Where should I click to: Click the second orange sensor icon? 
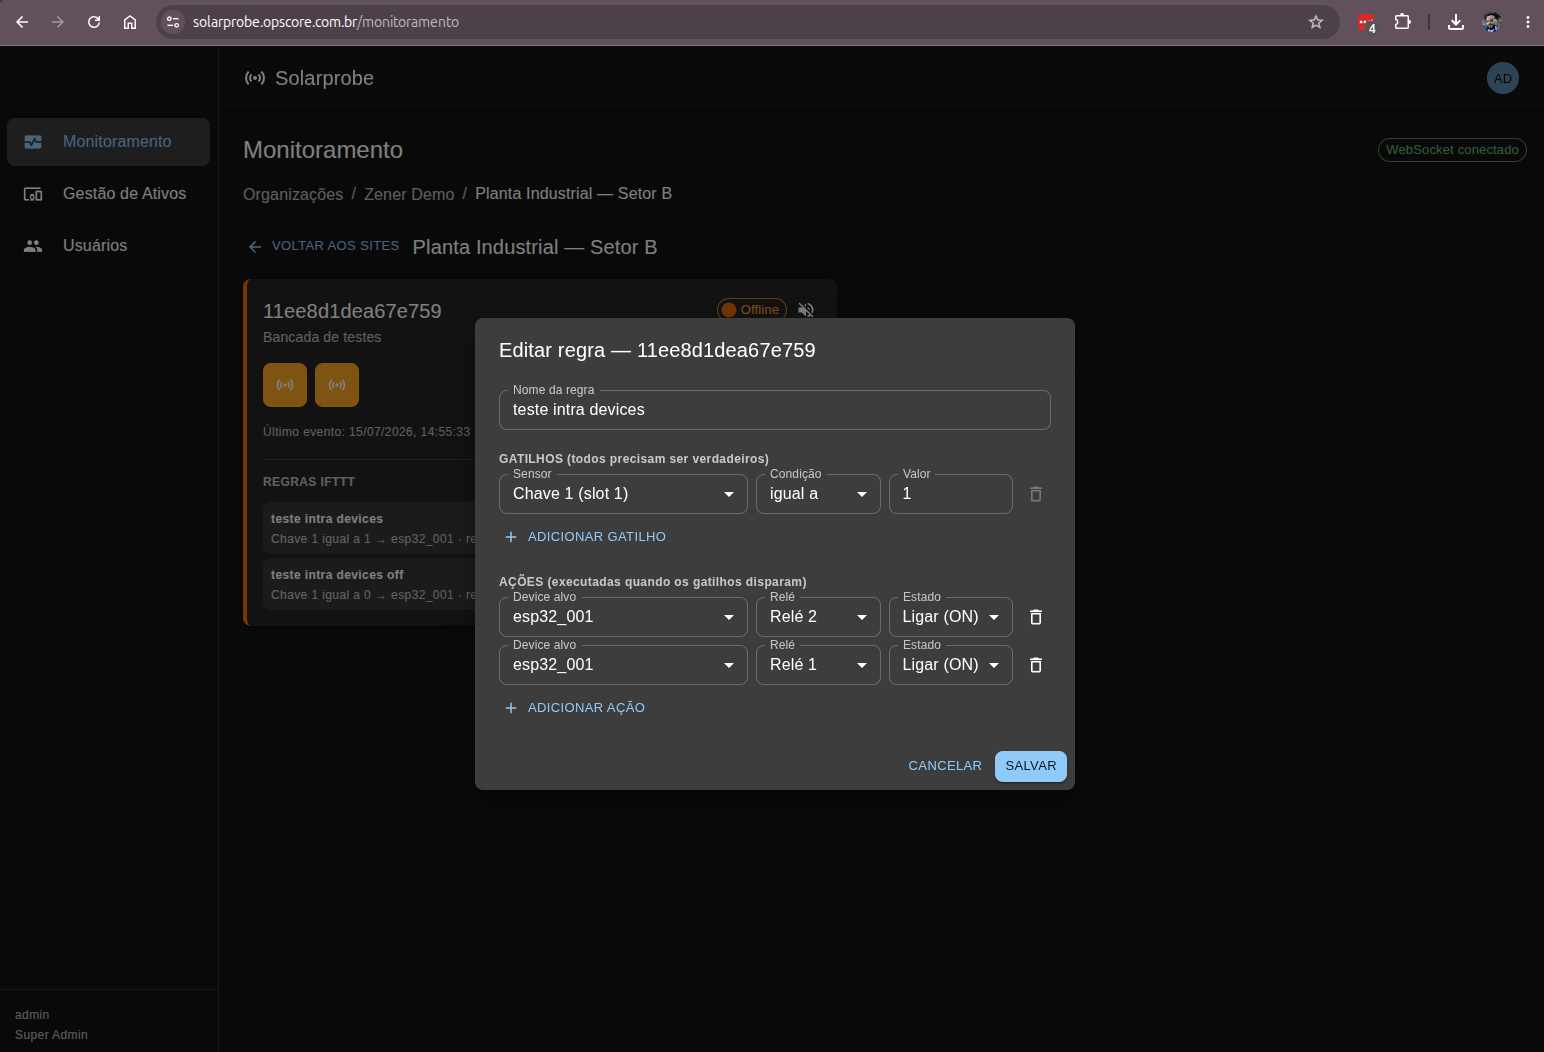[337, 385]
